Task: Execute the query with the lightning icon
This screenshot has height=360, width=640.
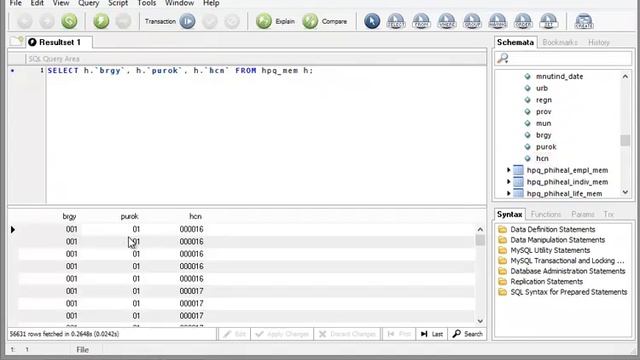Action: (101, 21)
